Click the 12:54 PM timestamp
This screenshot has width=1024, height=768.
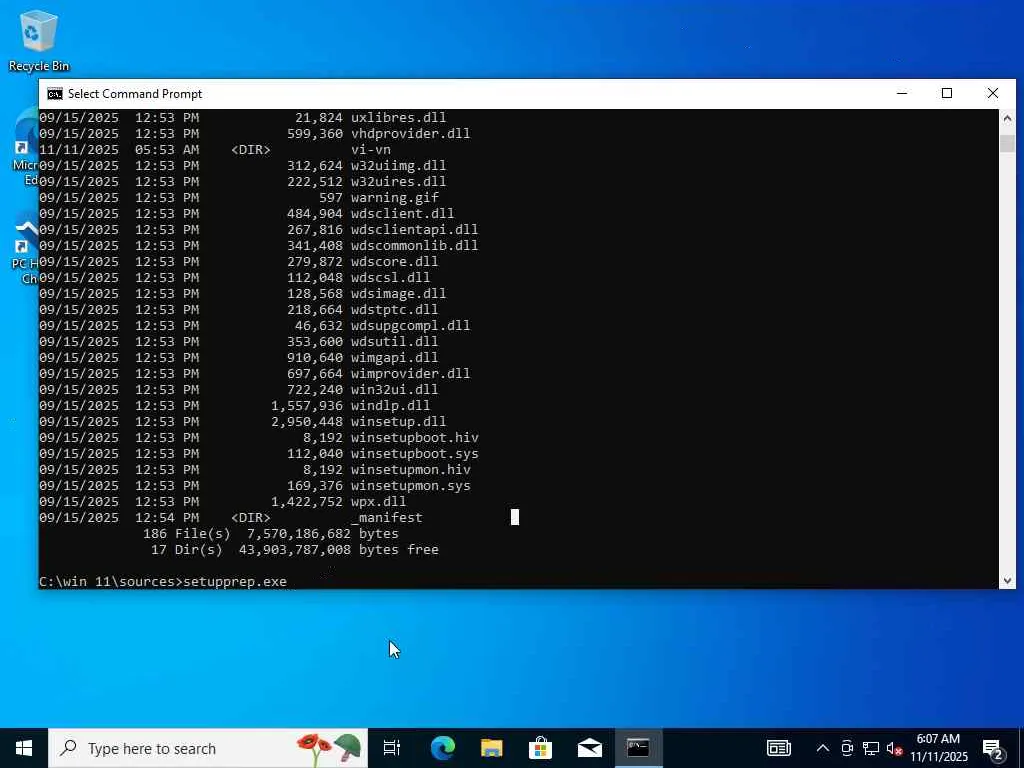point(167,517)
